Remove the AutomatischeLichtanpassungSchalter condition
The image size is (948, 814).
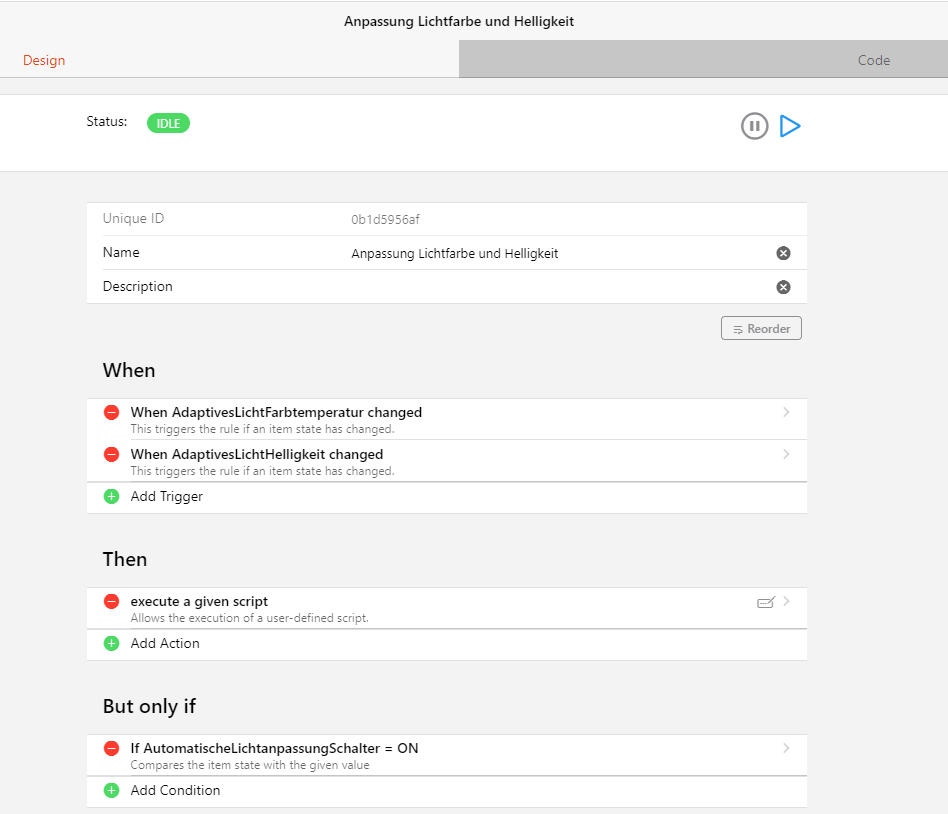tap(111, 748)
